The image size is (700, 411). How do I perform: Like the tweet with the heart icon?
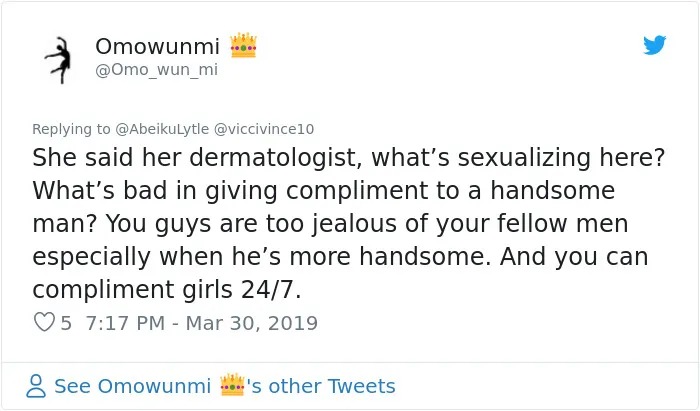(44, 322)
